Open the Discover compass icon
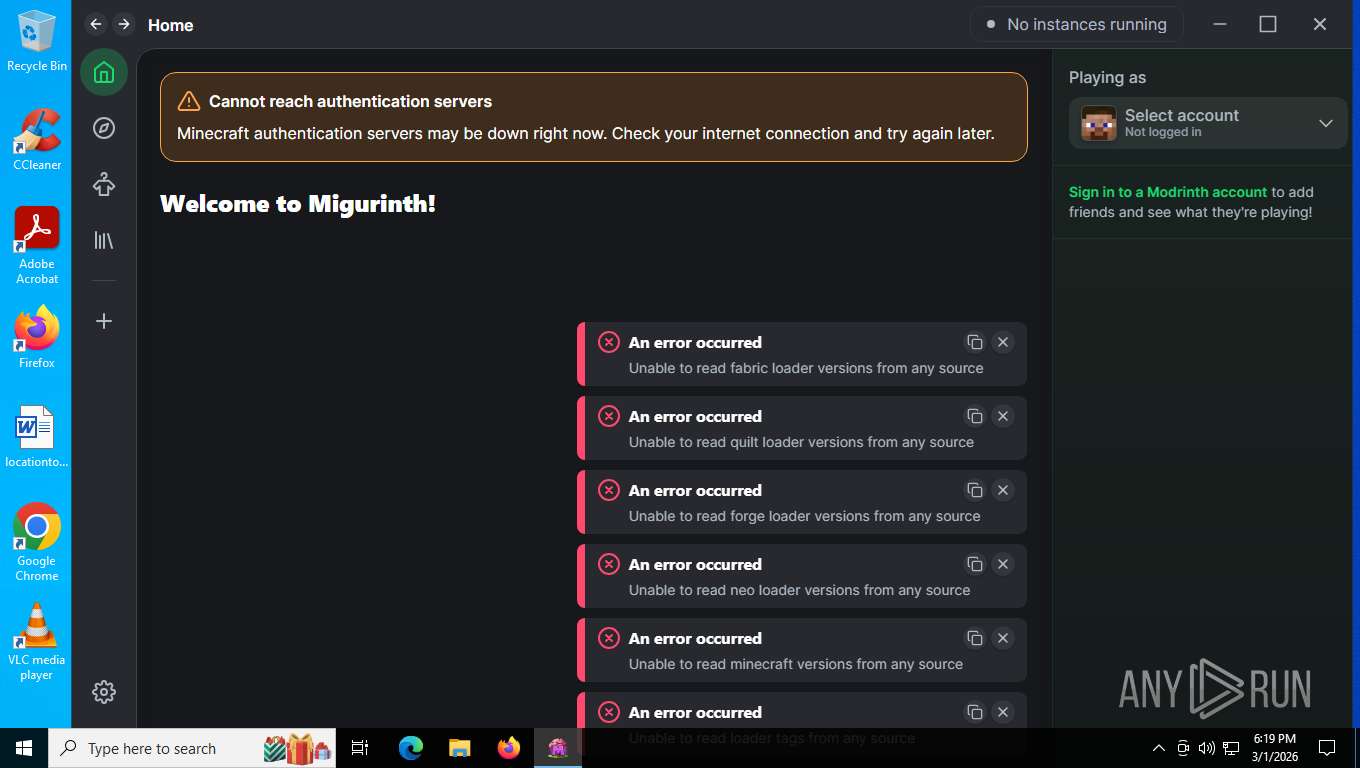The height and width of the screenshot is (768, 1360). 104,128
